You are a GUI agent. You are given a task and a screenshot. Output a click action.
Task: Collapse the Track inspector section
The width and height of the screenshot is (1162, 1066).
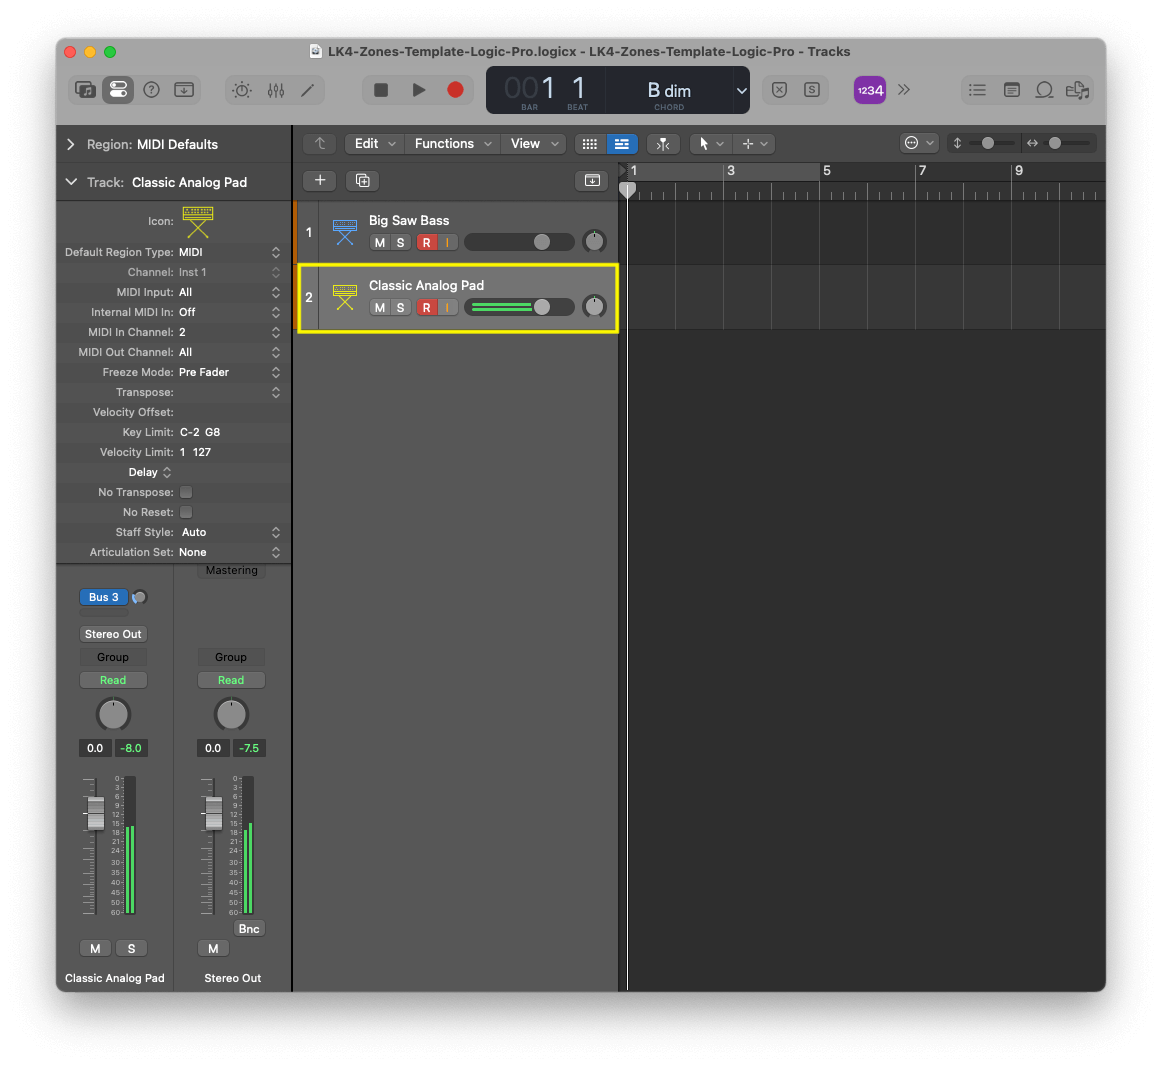coord(71,182)
